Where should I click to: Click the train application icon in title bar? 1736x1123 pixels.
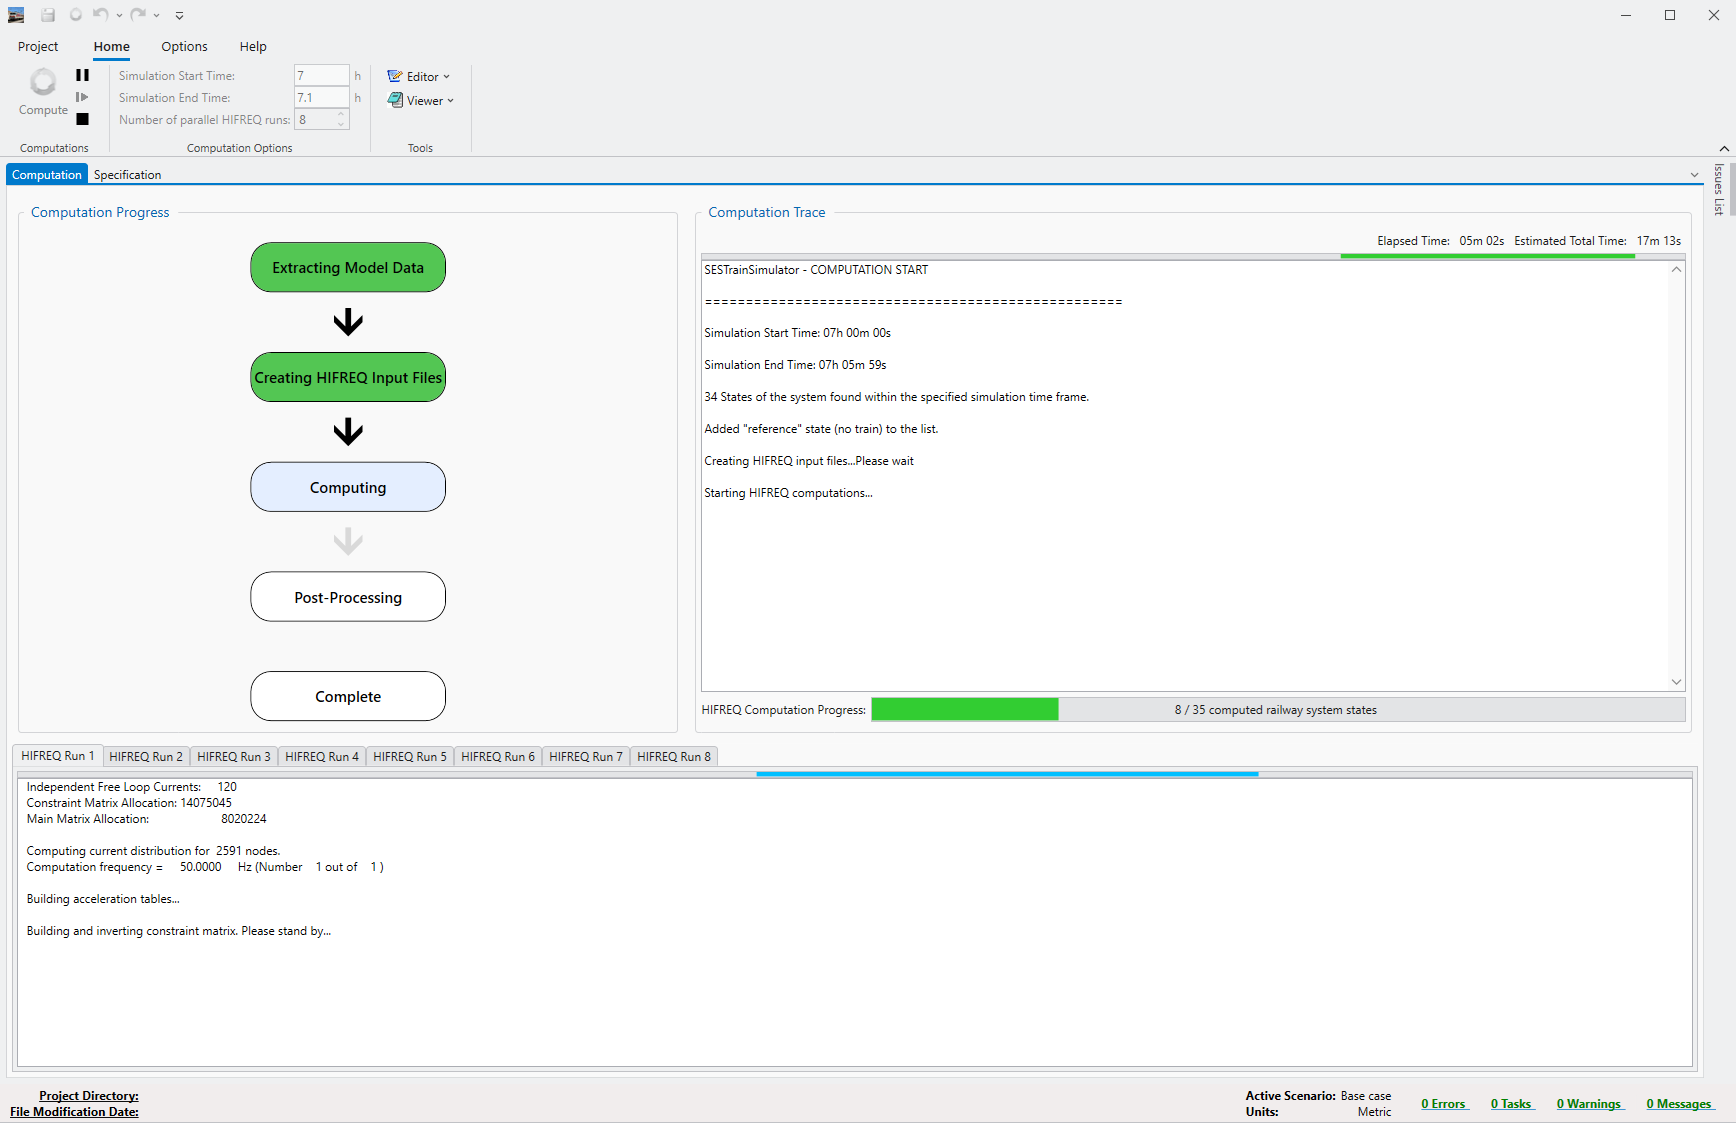(16, 15)
